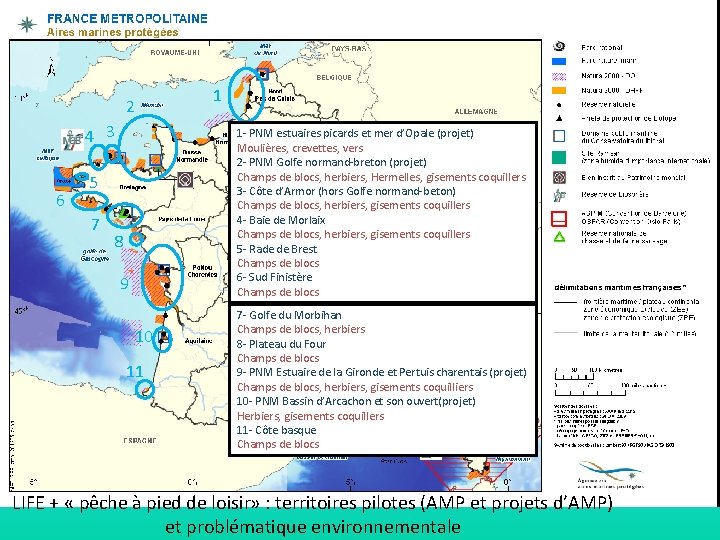720x540 pixels.
Task: Click map number 1 near Pas de Calais
Action: (x=217, y=96)
